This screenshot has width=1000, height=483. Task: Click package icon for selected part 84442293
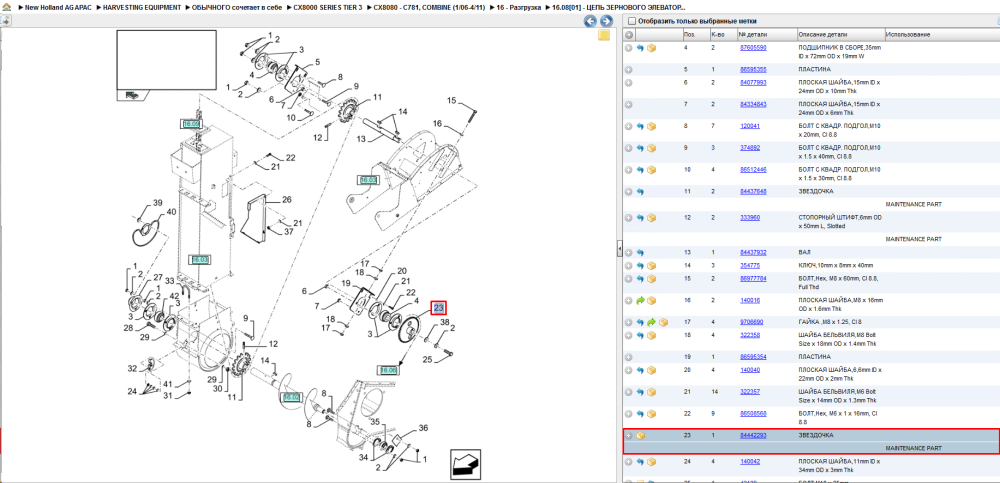pyautogui.click(x=640, y=436)
